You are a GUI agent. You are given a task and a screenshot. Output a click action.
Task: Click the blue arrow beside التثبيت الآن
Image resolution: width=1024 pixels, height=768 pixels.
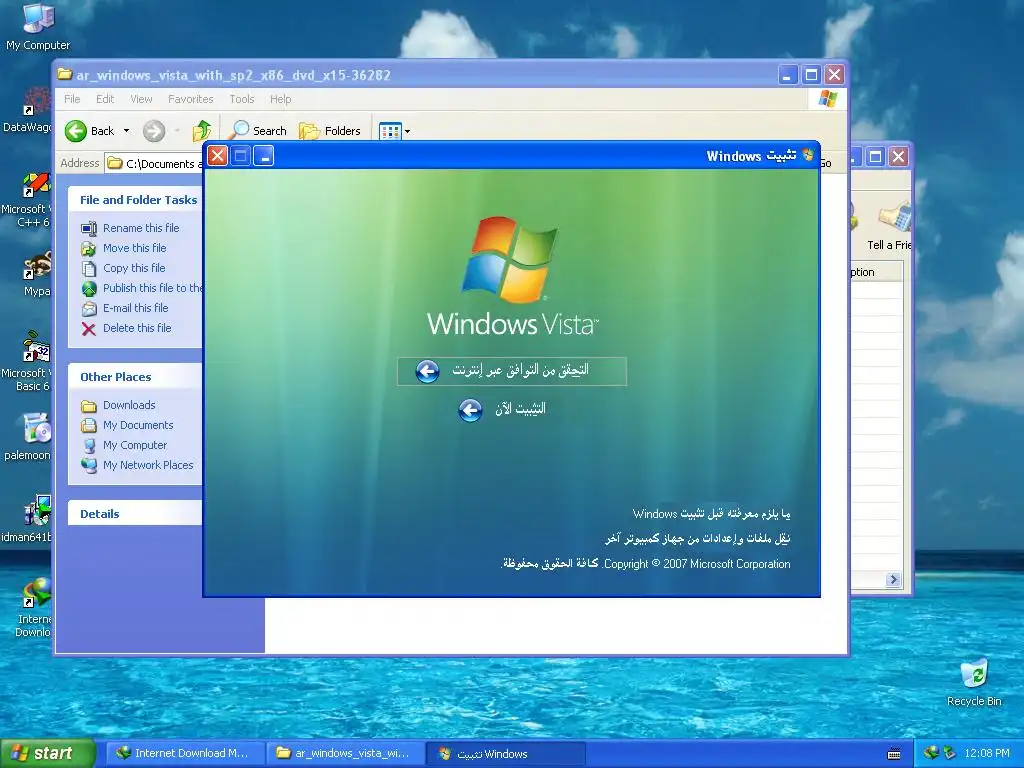(470, 410)
